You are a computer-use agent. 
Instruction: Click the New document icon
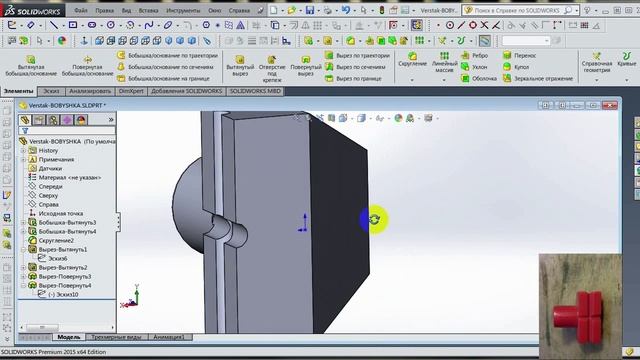(x=273, y=10)
